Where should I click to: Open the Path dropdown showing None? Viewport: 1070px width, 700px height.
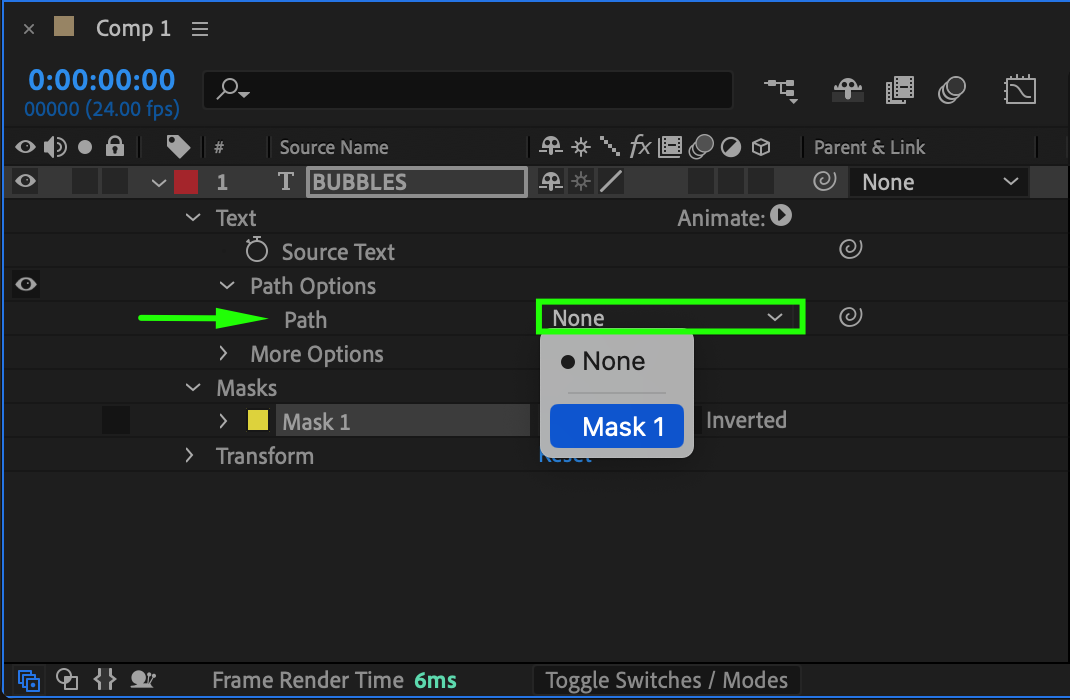click(670, 318)
